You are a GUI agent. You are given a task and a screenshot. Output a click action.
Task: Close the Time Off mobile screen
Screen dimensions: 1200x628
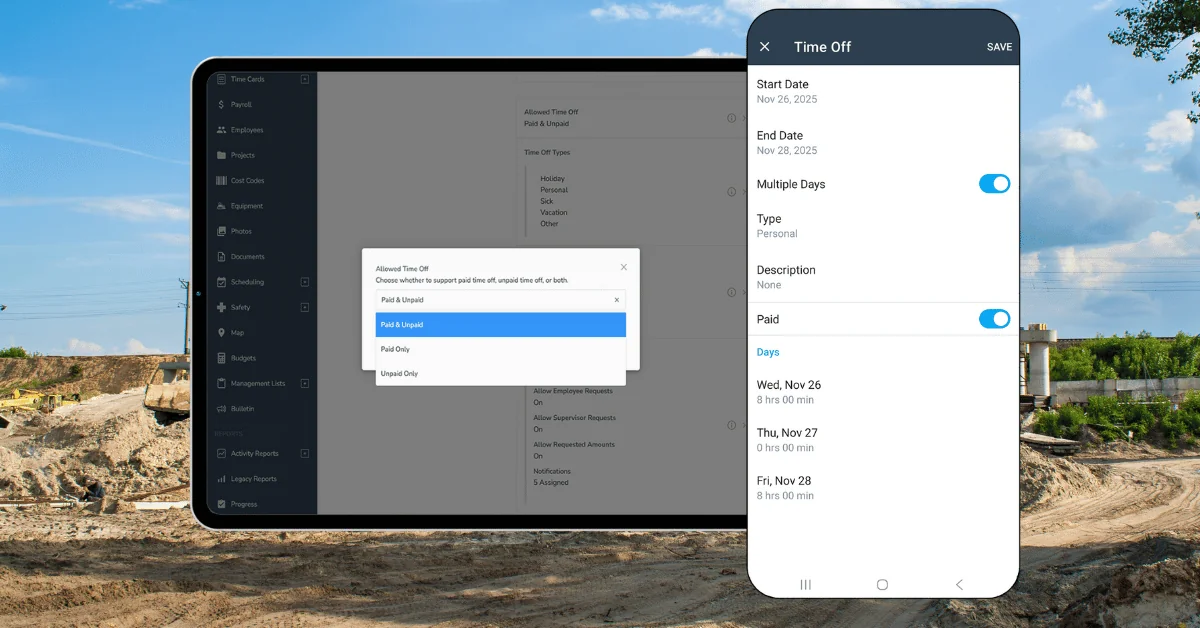765,47
